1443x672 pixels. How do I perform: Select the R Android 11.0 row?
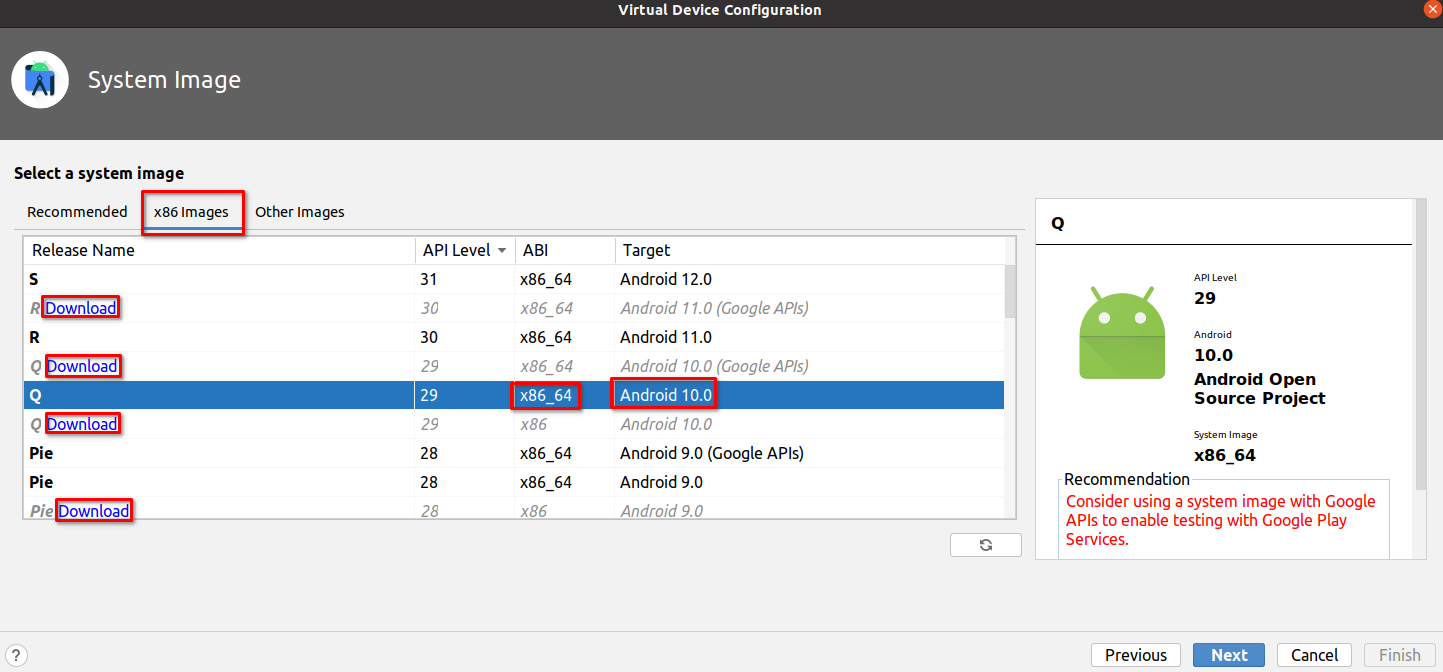(514, 337)
